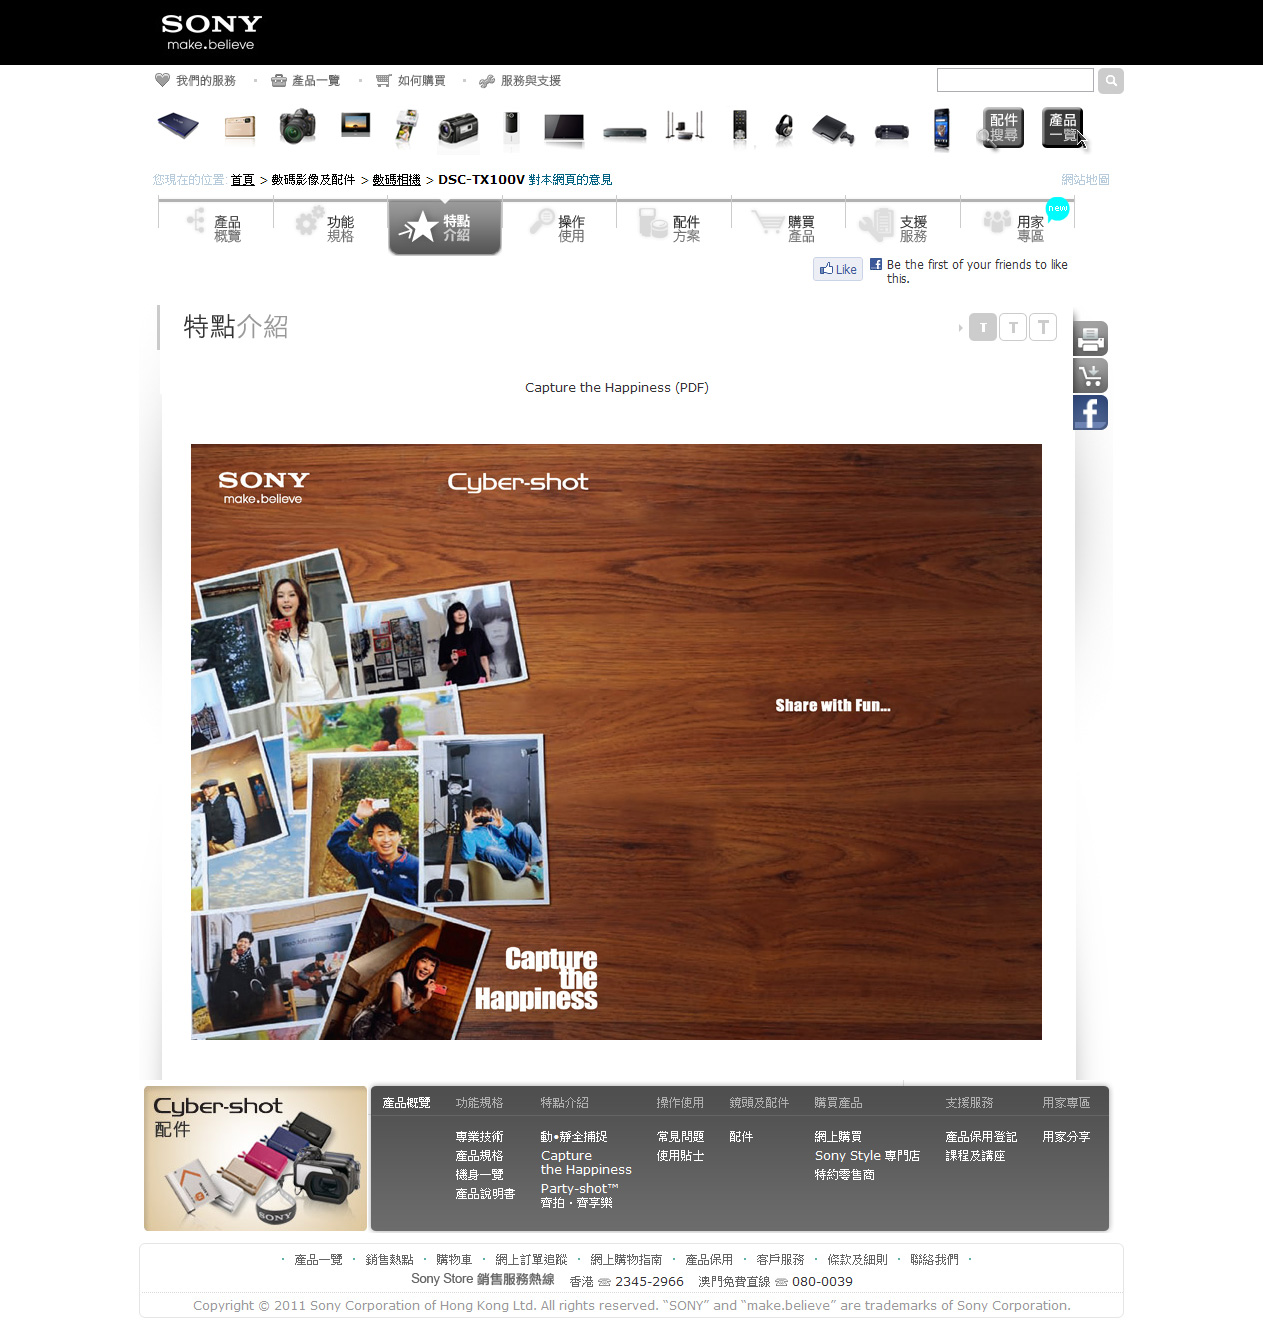Screen dimensions: 1263x1323
Task: Click into the search text field
Action: pos(1014,80)
